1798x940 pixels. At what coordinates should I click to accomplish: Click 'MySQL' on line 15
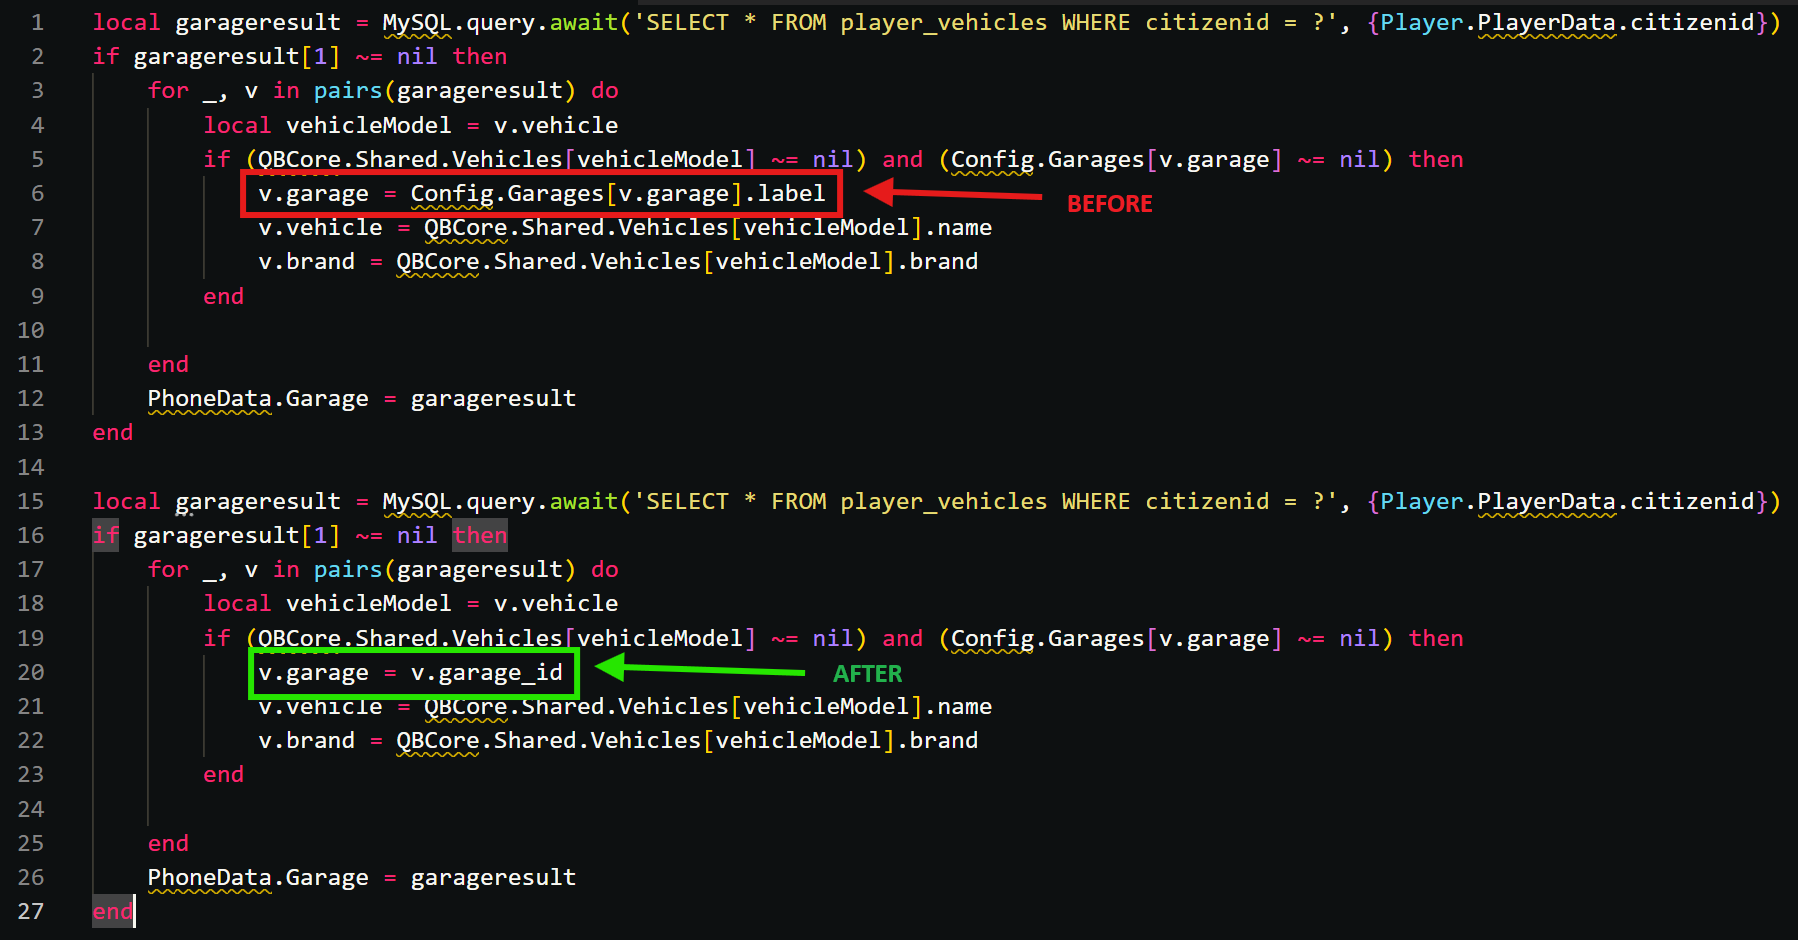point(417,501)
